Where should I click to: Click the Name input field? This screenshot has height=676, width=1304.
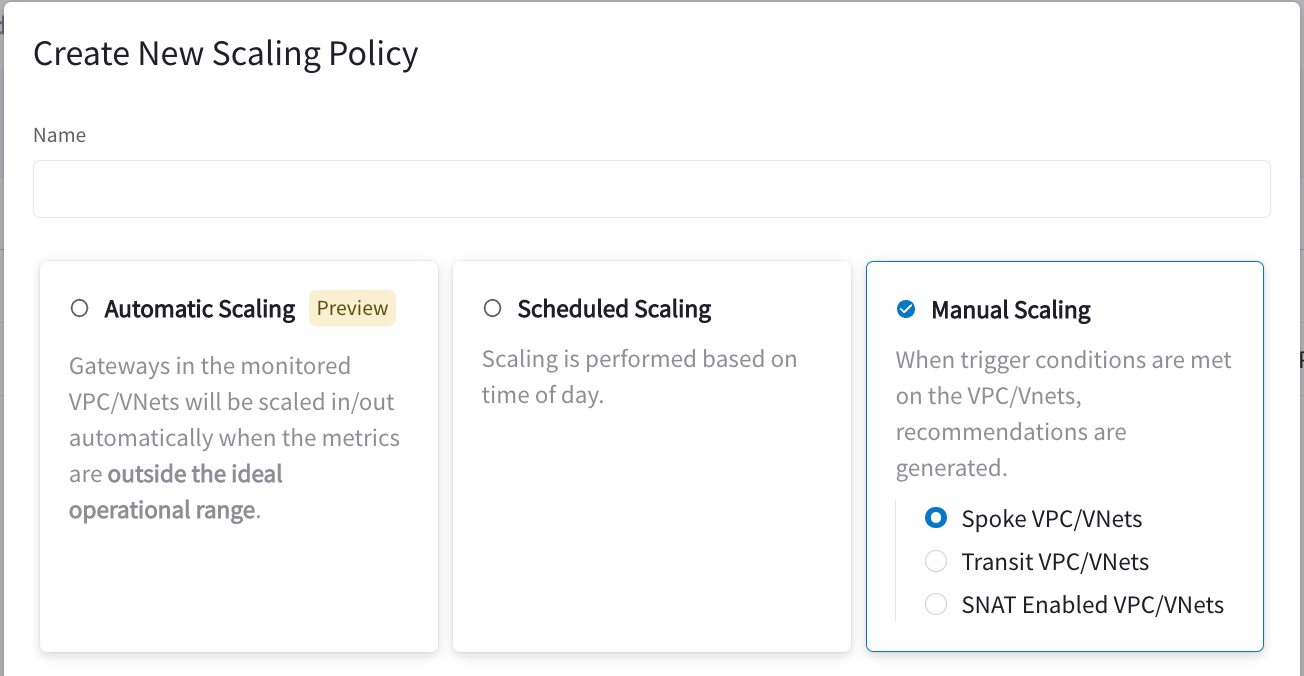pyautogui.click(x=651, y=189)
